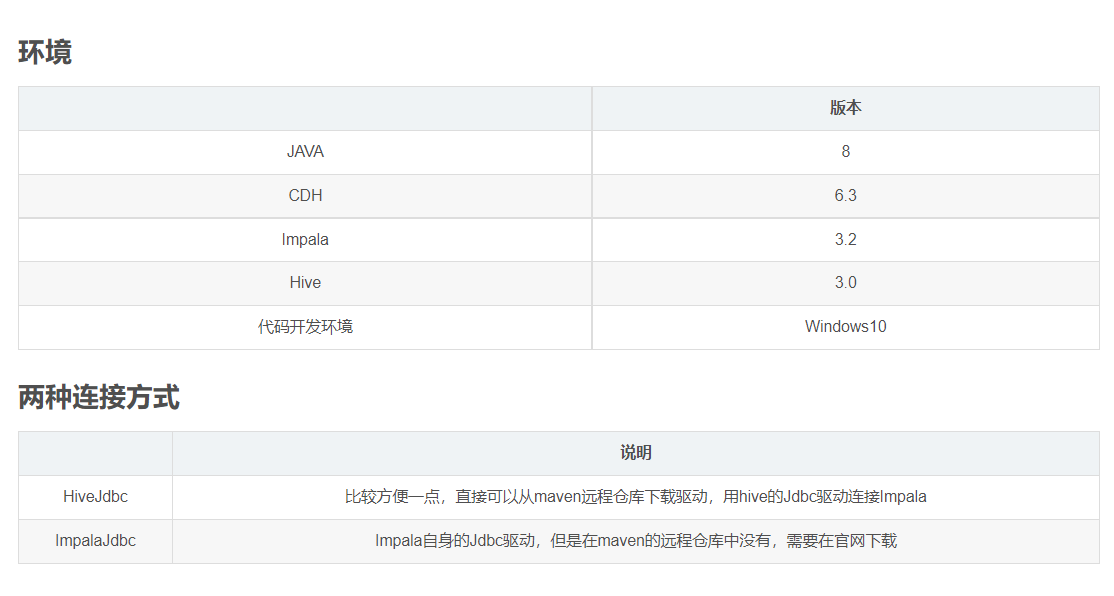Click the HiveJdbc row label
1114x596 pixels.
pyautogui.click(x=94, y=496)
